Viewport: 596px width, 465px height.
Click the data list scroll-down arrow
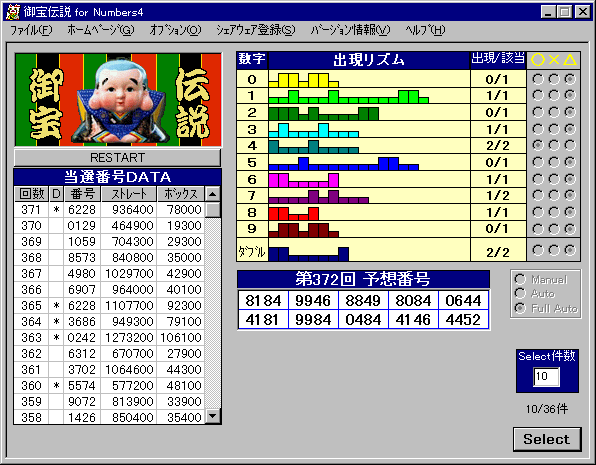(x=212, y=416)
